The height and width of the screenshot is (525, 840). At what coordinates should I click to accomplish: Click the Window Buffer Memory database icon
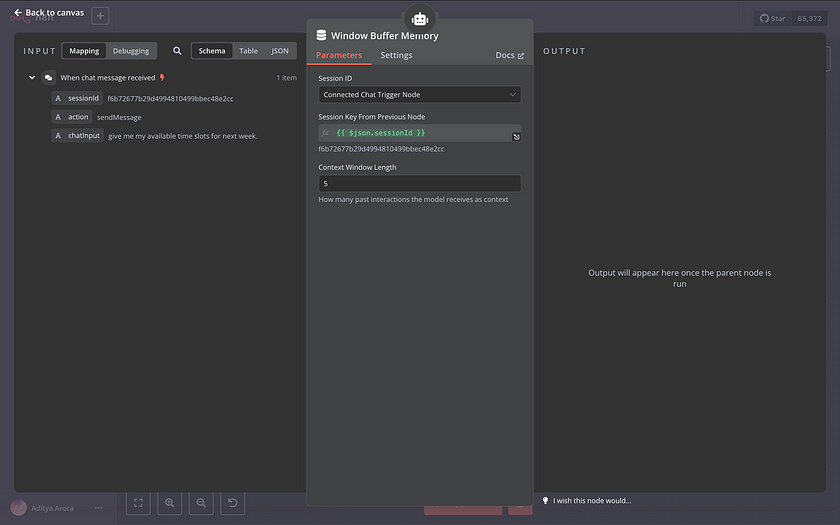(321, 35)
